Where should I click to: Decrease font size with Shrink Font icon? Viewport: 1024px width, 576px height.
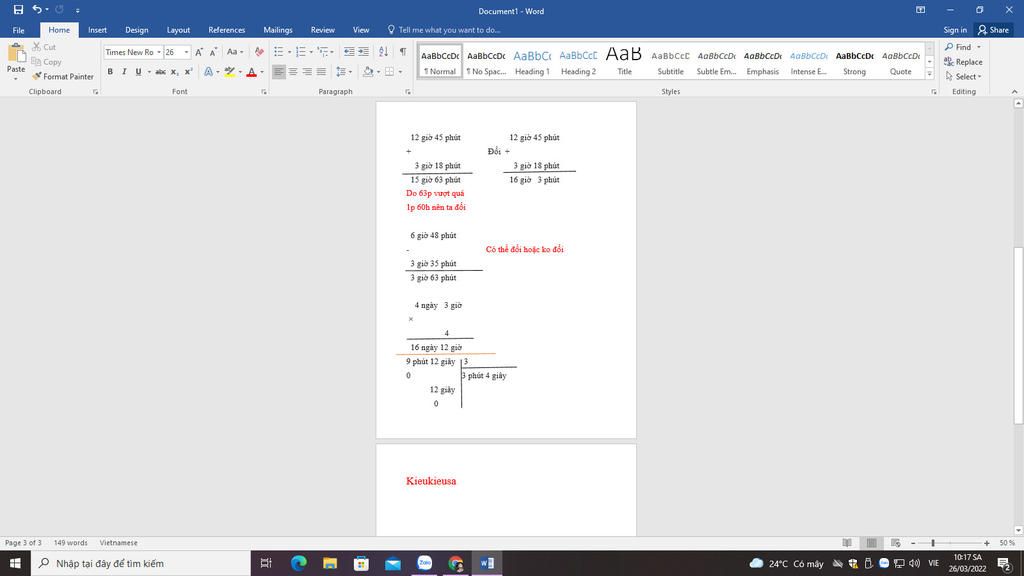(213, 52)
